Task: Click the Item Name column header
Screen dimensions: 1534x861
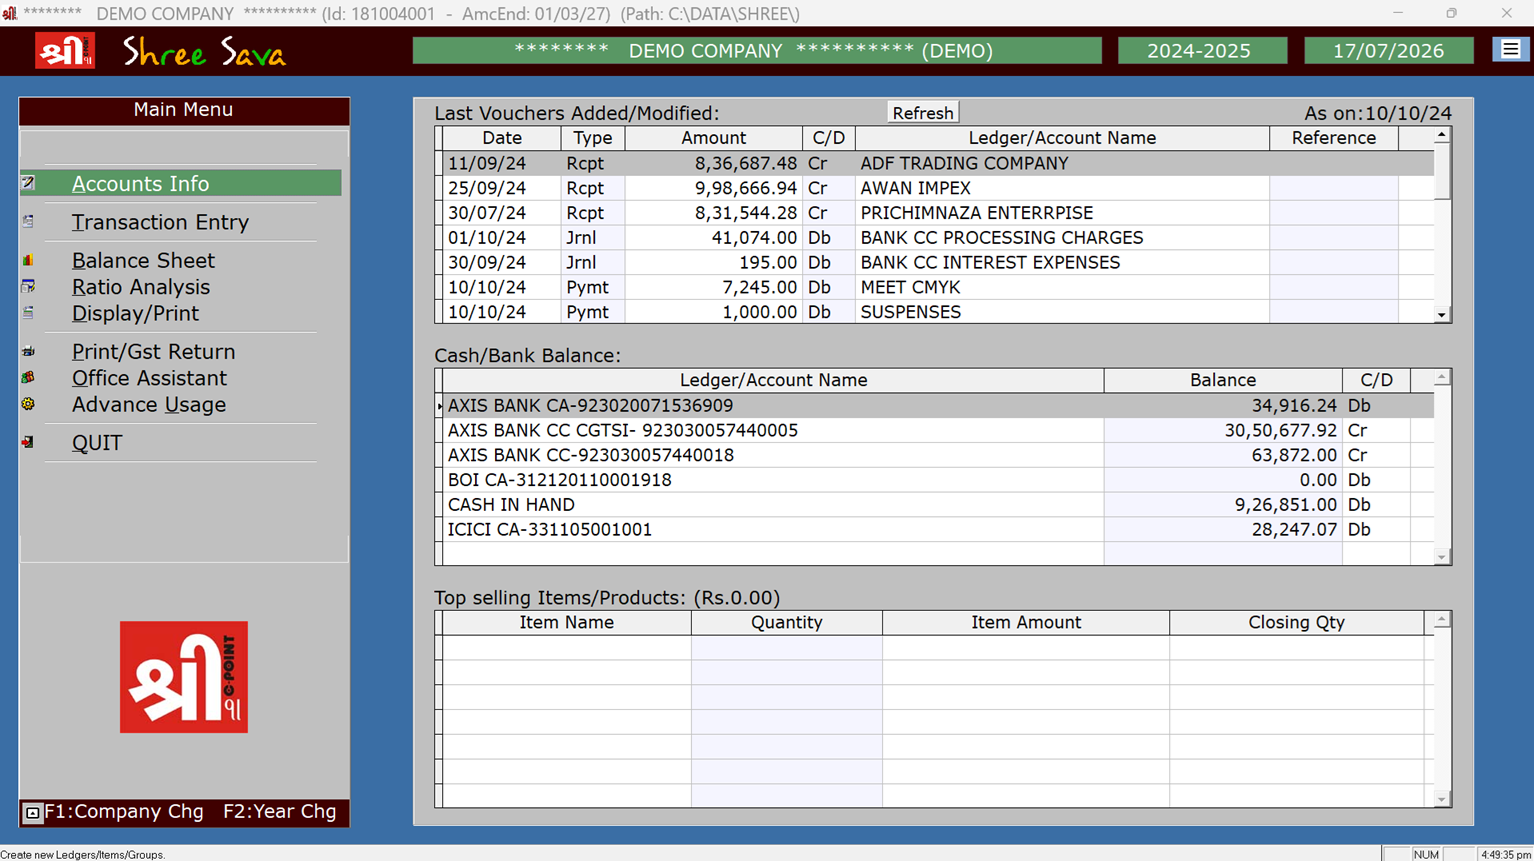Action: click(x=566, y=622)
